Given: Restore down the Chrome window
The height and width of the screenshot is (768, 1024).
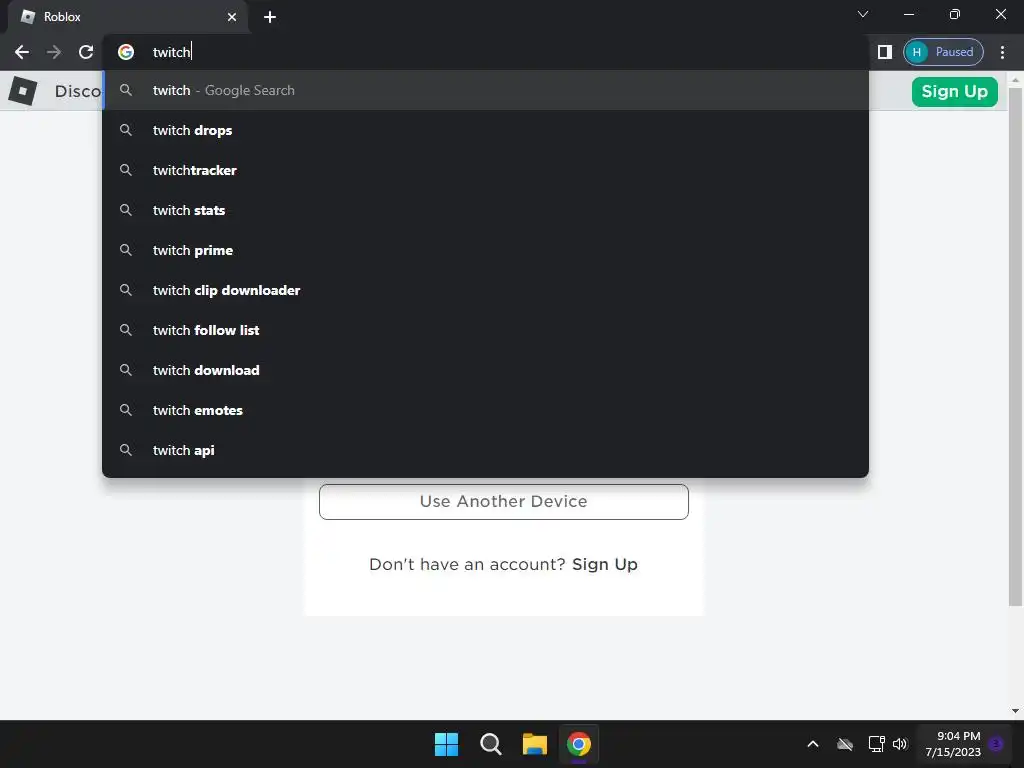Looking at the screenshot, I should 955,14.
